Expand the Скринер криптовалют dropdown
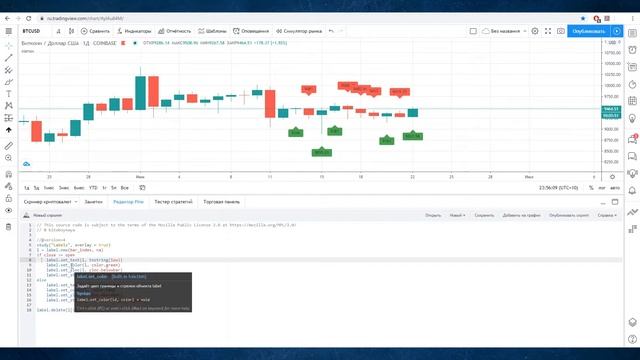Screen dimensions: 640x360 (50, 202)
